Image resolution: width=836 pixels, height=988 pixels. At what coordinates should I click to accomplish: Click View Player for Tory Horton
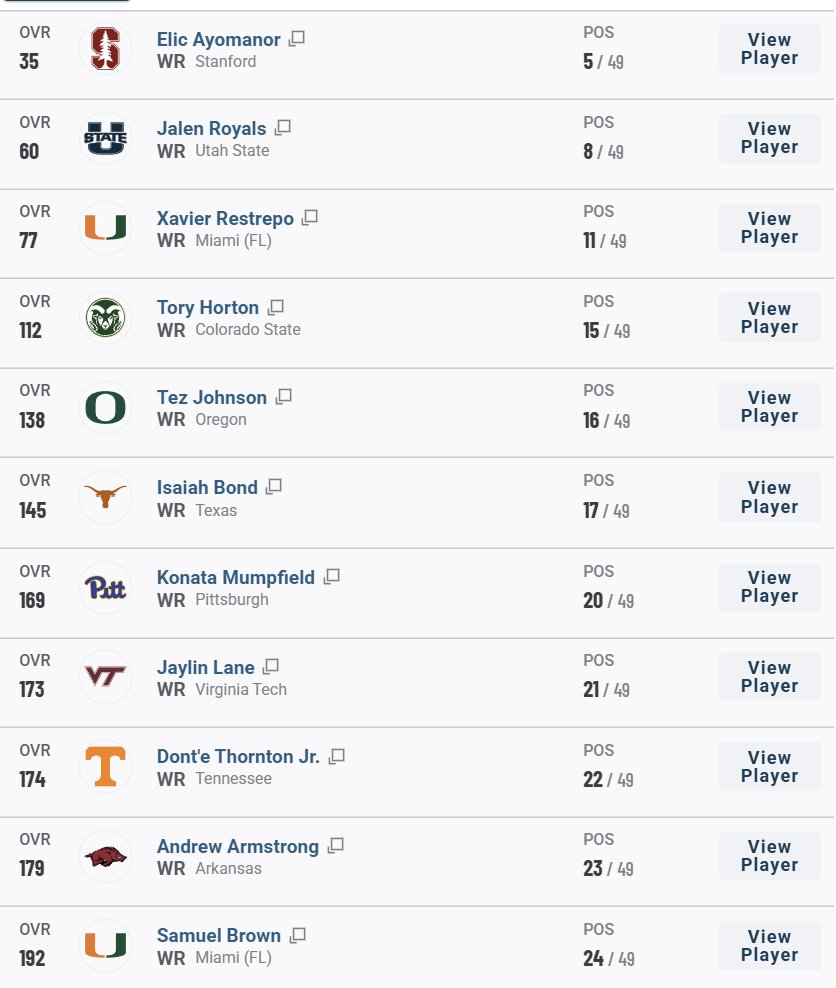[769, 318]
